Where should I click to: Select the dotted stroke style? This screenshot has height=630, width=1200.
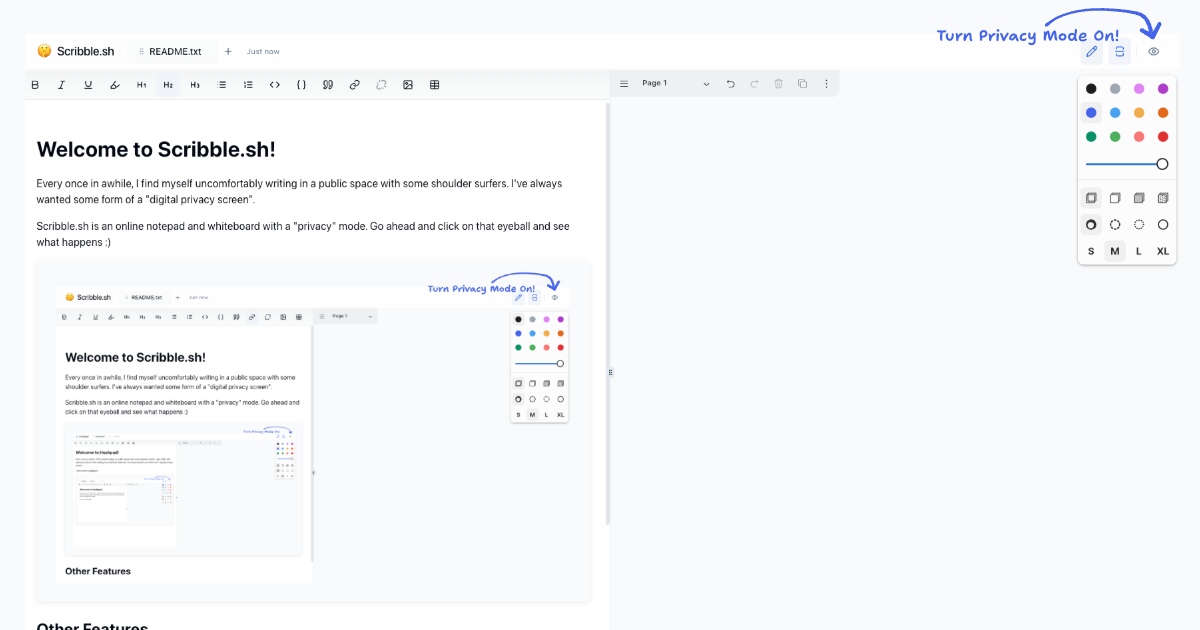[x=1139, y=225]
